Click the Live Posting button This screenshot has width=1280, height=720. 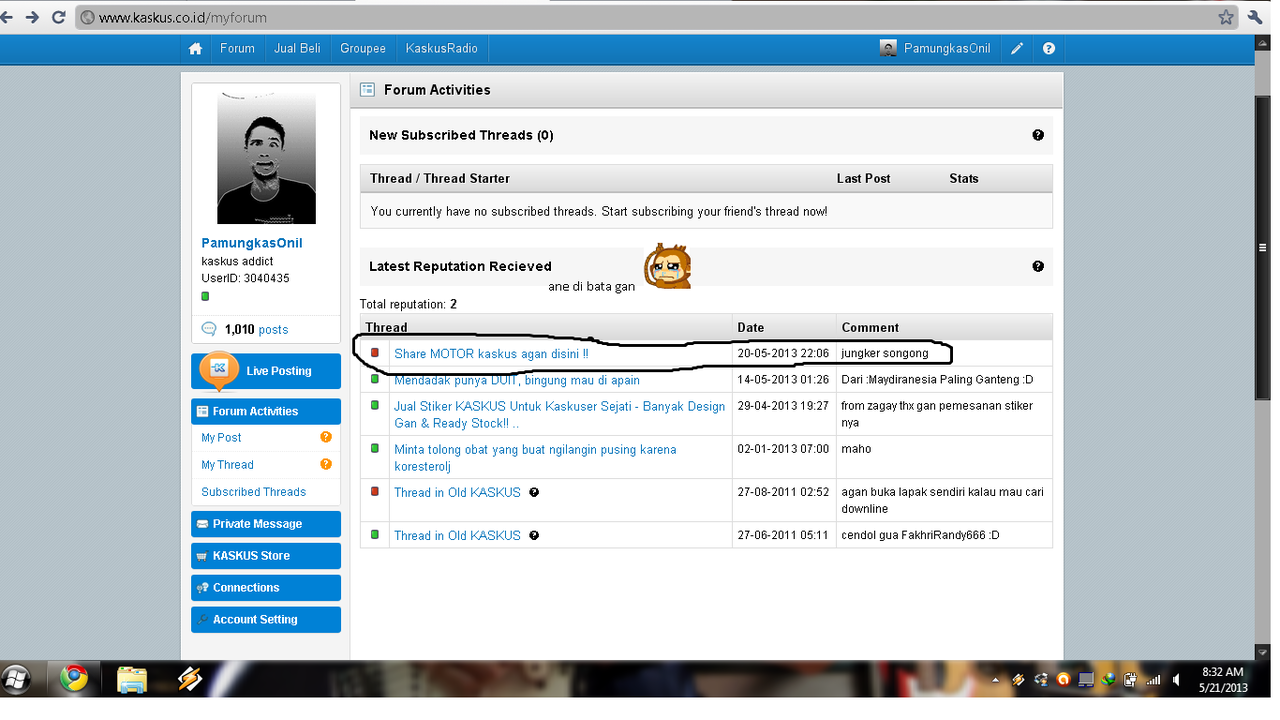click(x=265, y=370)
